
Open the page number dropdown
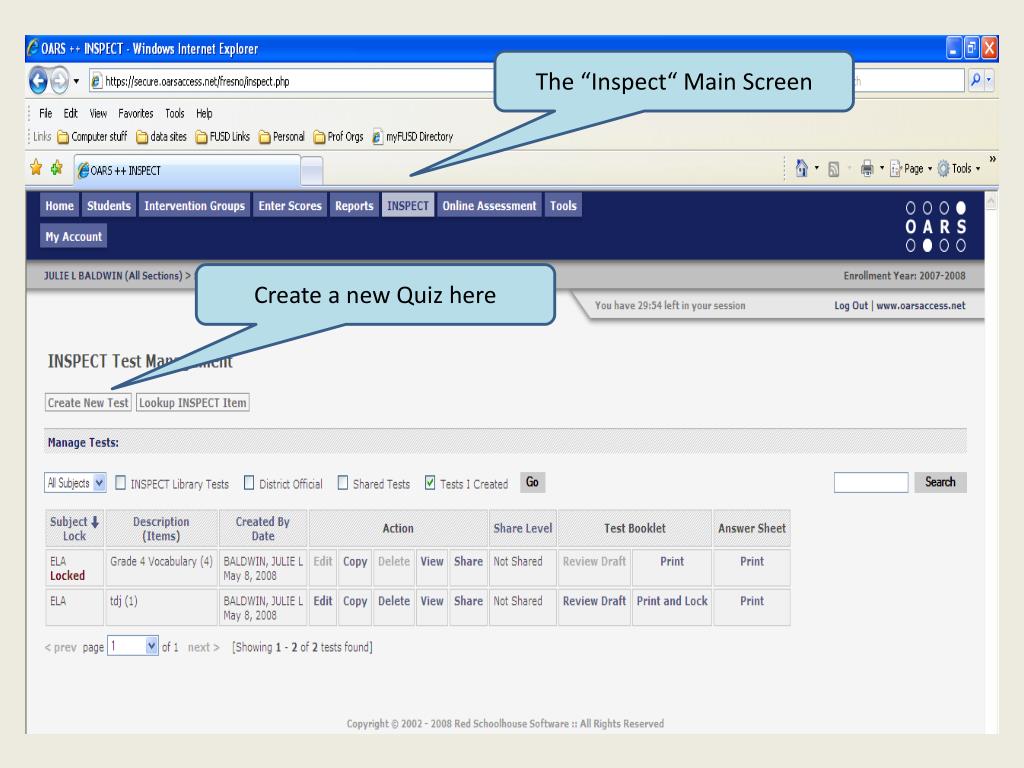coord(133,646)
